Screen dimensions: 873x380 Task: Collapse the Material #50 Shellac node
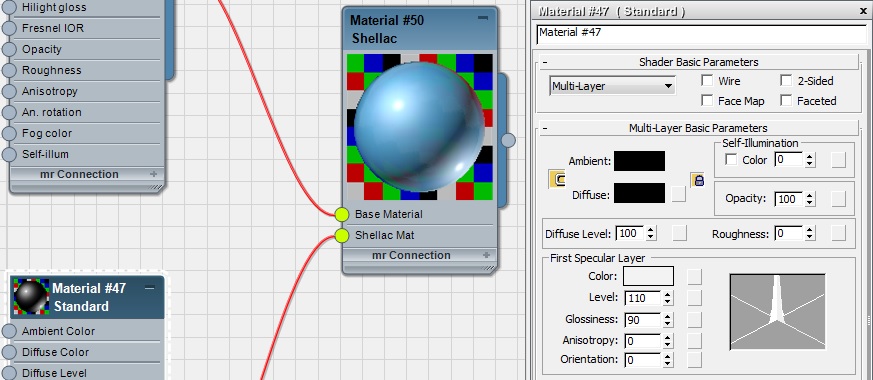483,18
